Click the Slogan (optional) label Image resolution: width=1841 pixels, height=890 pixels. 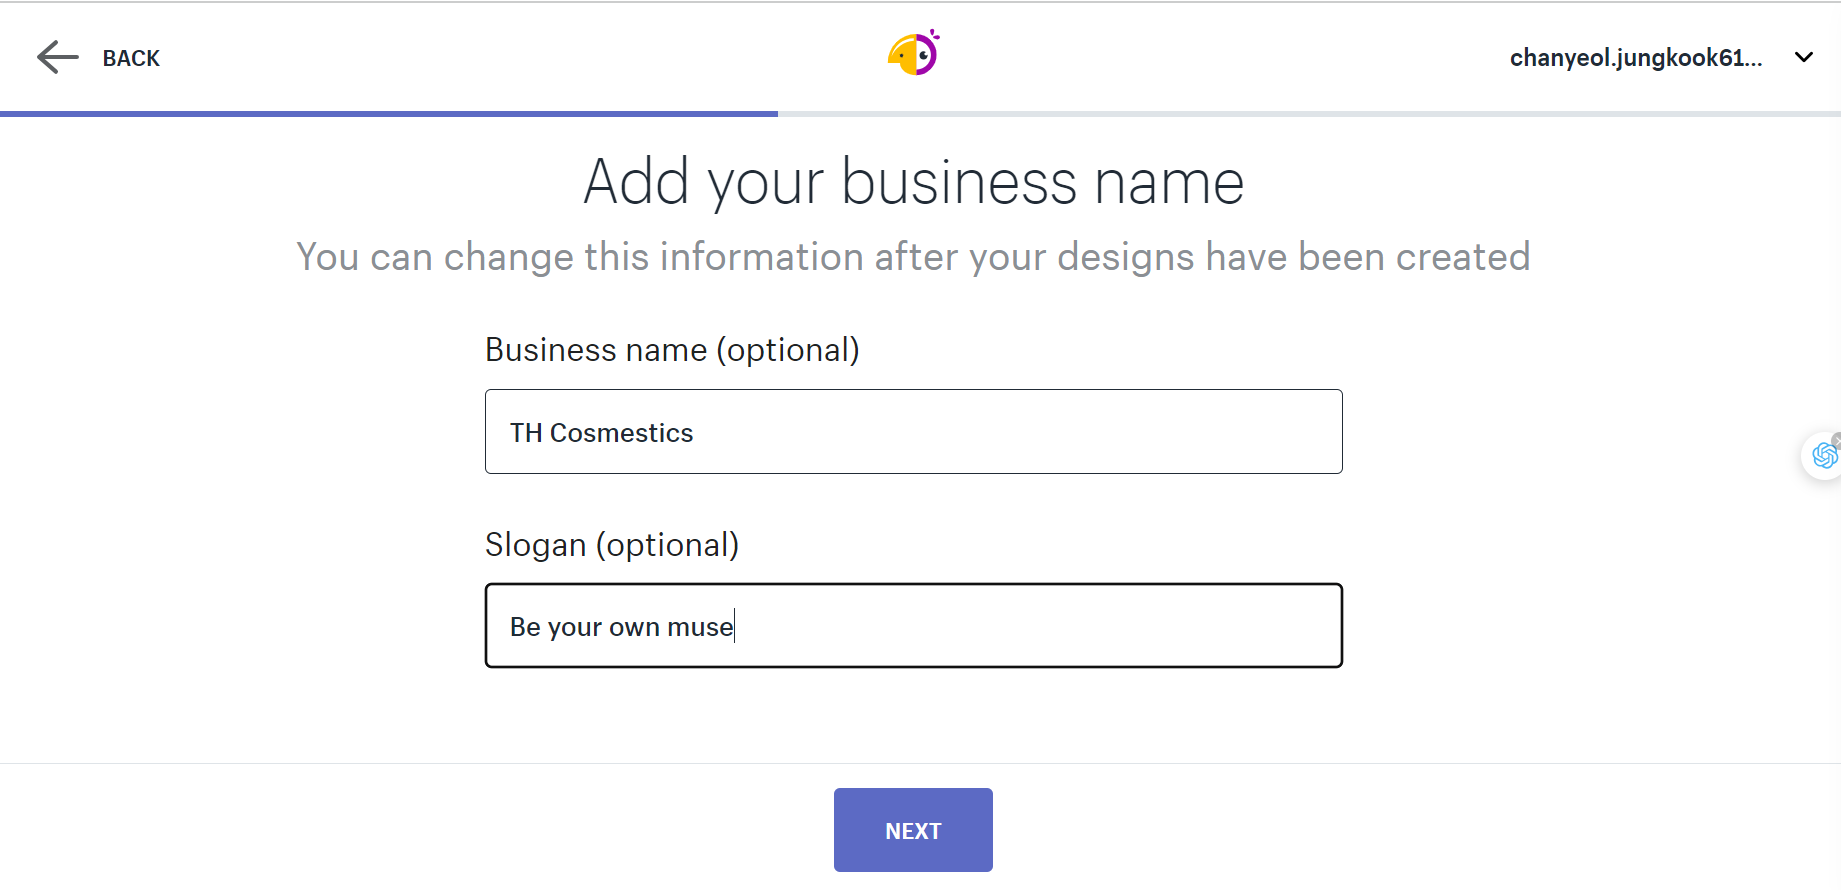point(612,545)
